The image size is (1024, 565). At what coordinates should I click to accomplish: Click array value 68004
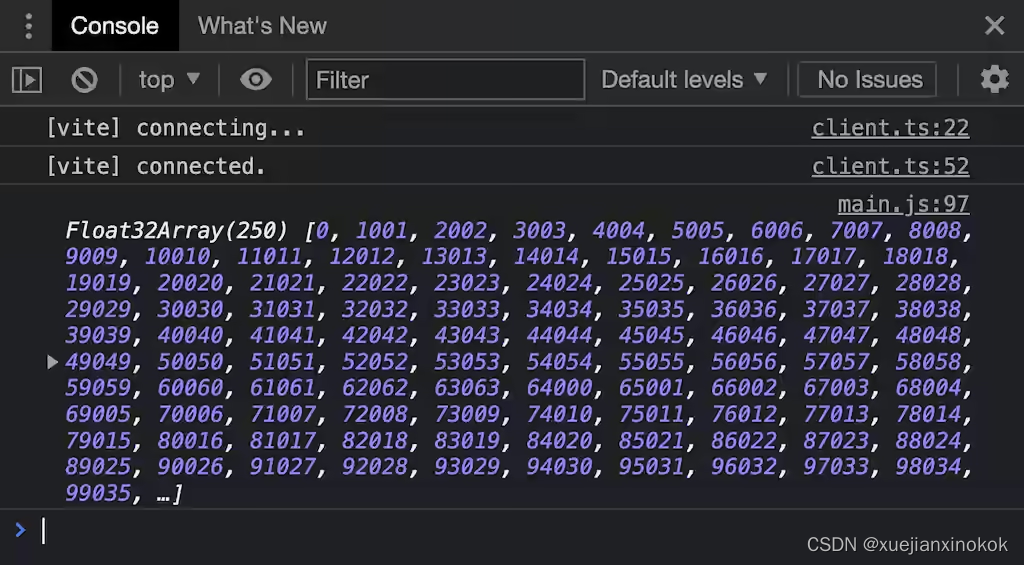928,388
